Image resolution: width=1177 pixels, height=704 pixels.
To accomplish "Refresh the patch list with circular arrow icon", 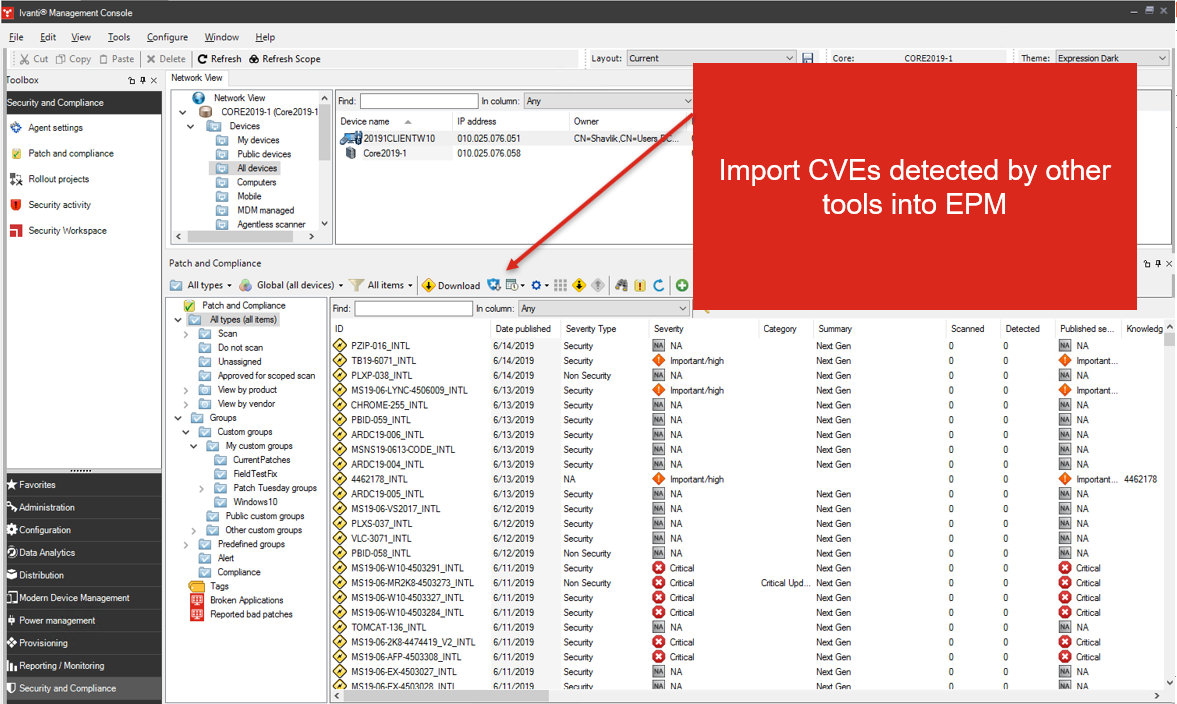I will [659, 285].
